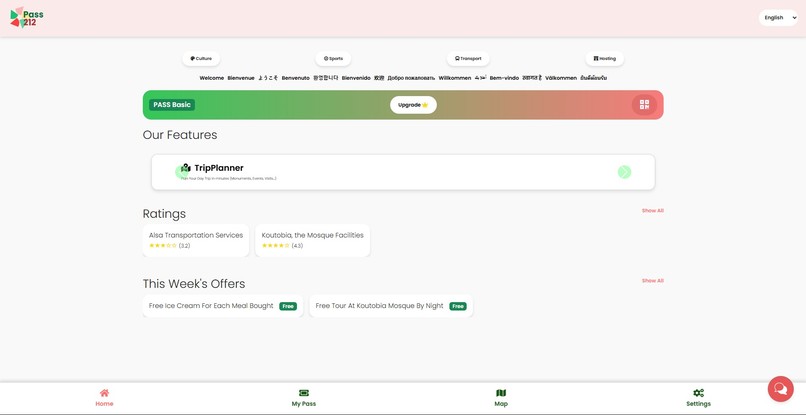Open the Settings tab
Screen dimensions: 806x415
(698, 398)
